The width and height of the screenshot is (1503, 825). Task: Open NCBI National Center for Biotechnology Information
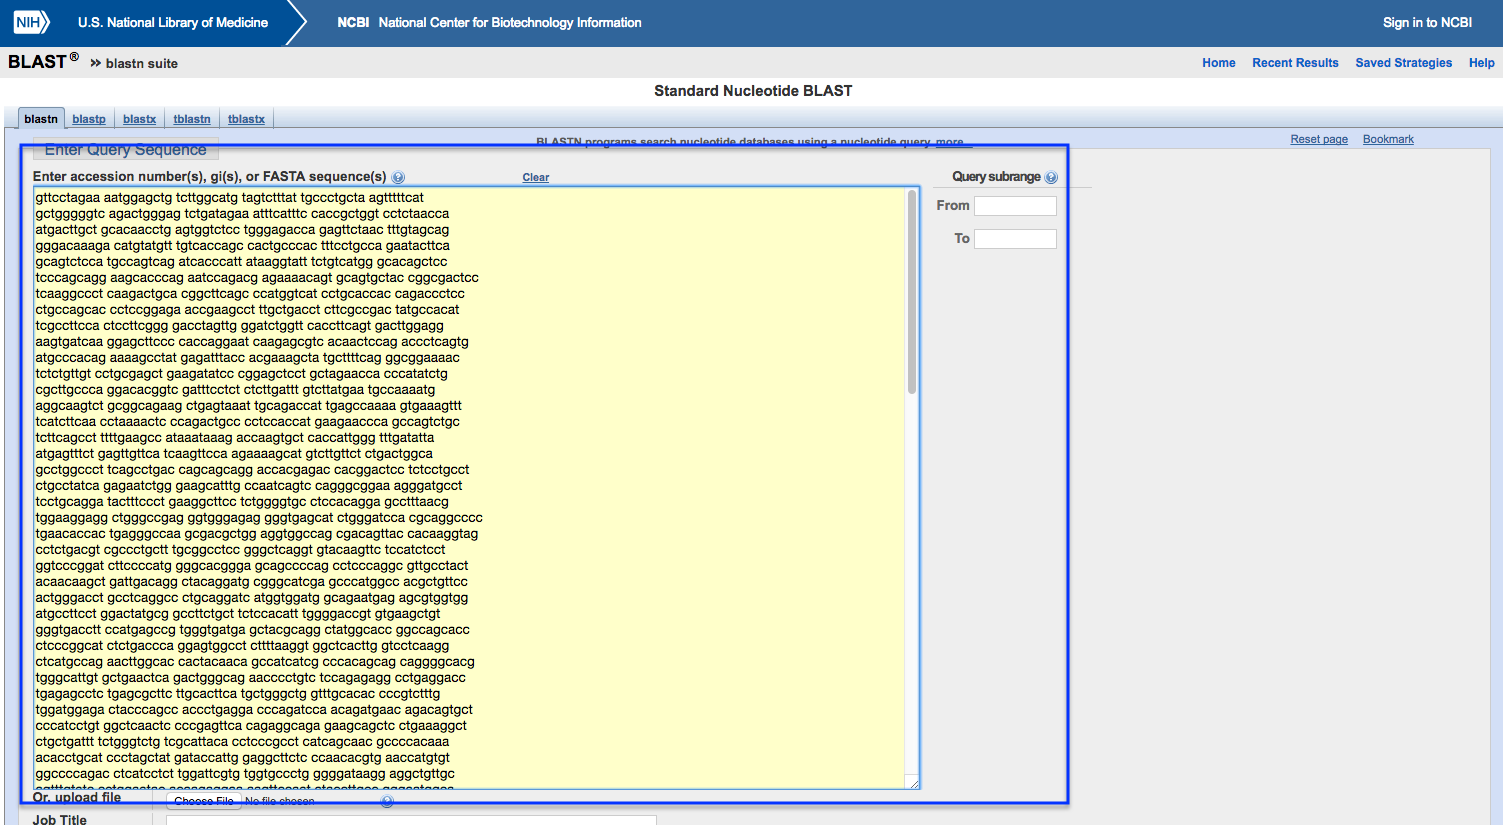[489, 22]
